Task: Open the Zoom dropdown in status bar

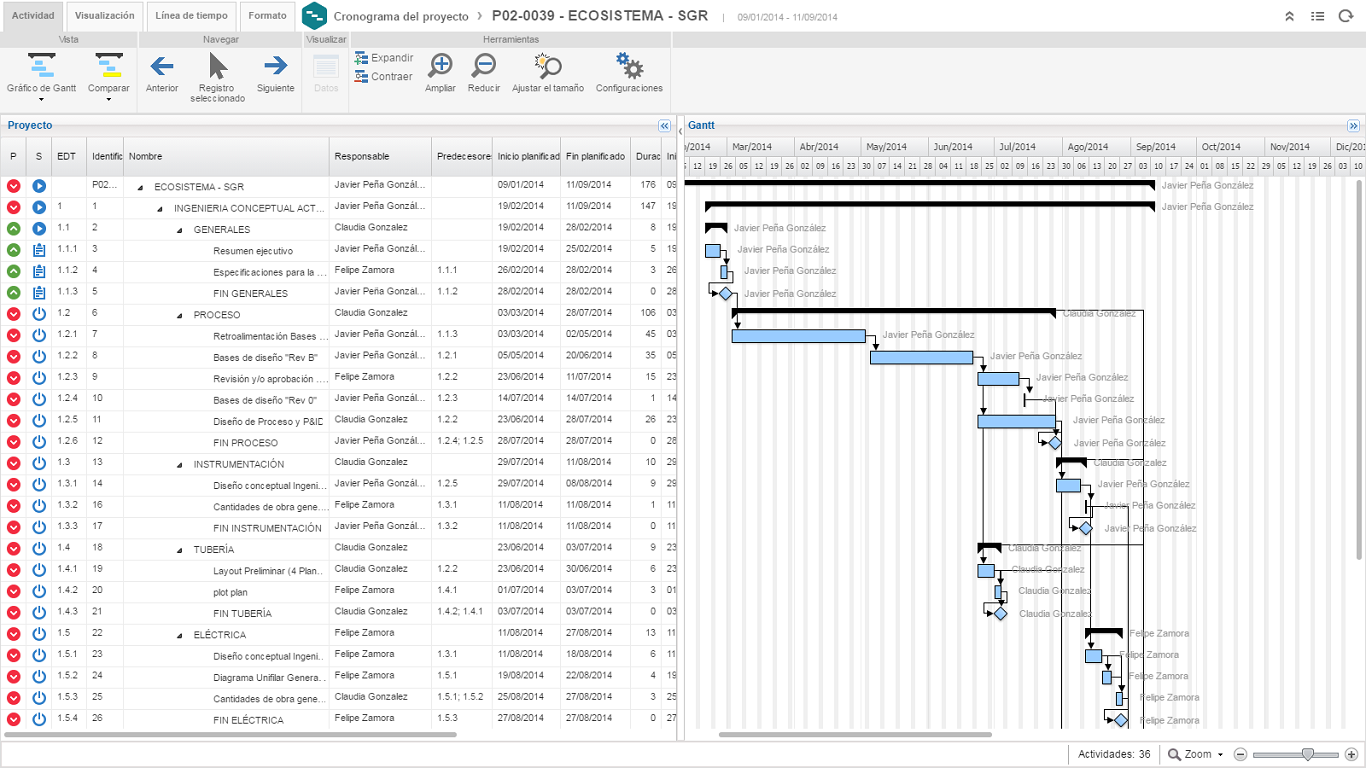Action: pyautogui.click(x=1196, y=754)
